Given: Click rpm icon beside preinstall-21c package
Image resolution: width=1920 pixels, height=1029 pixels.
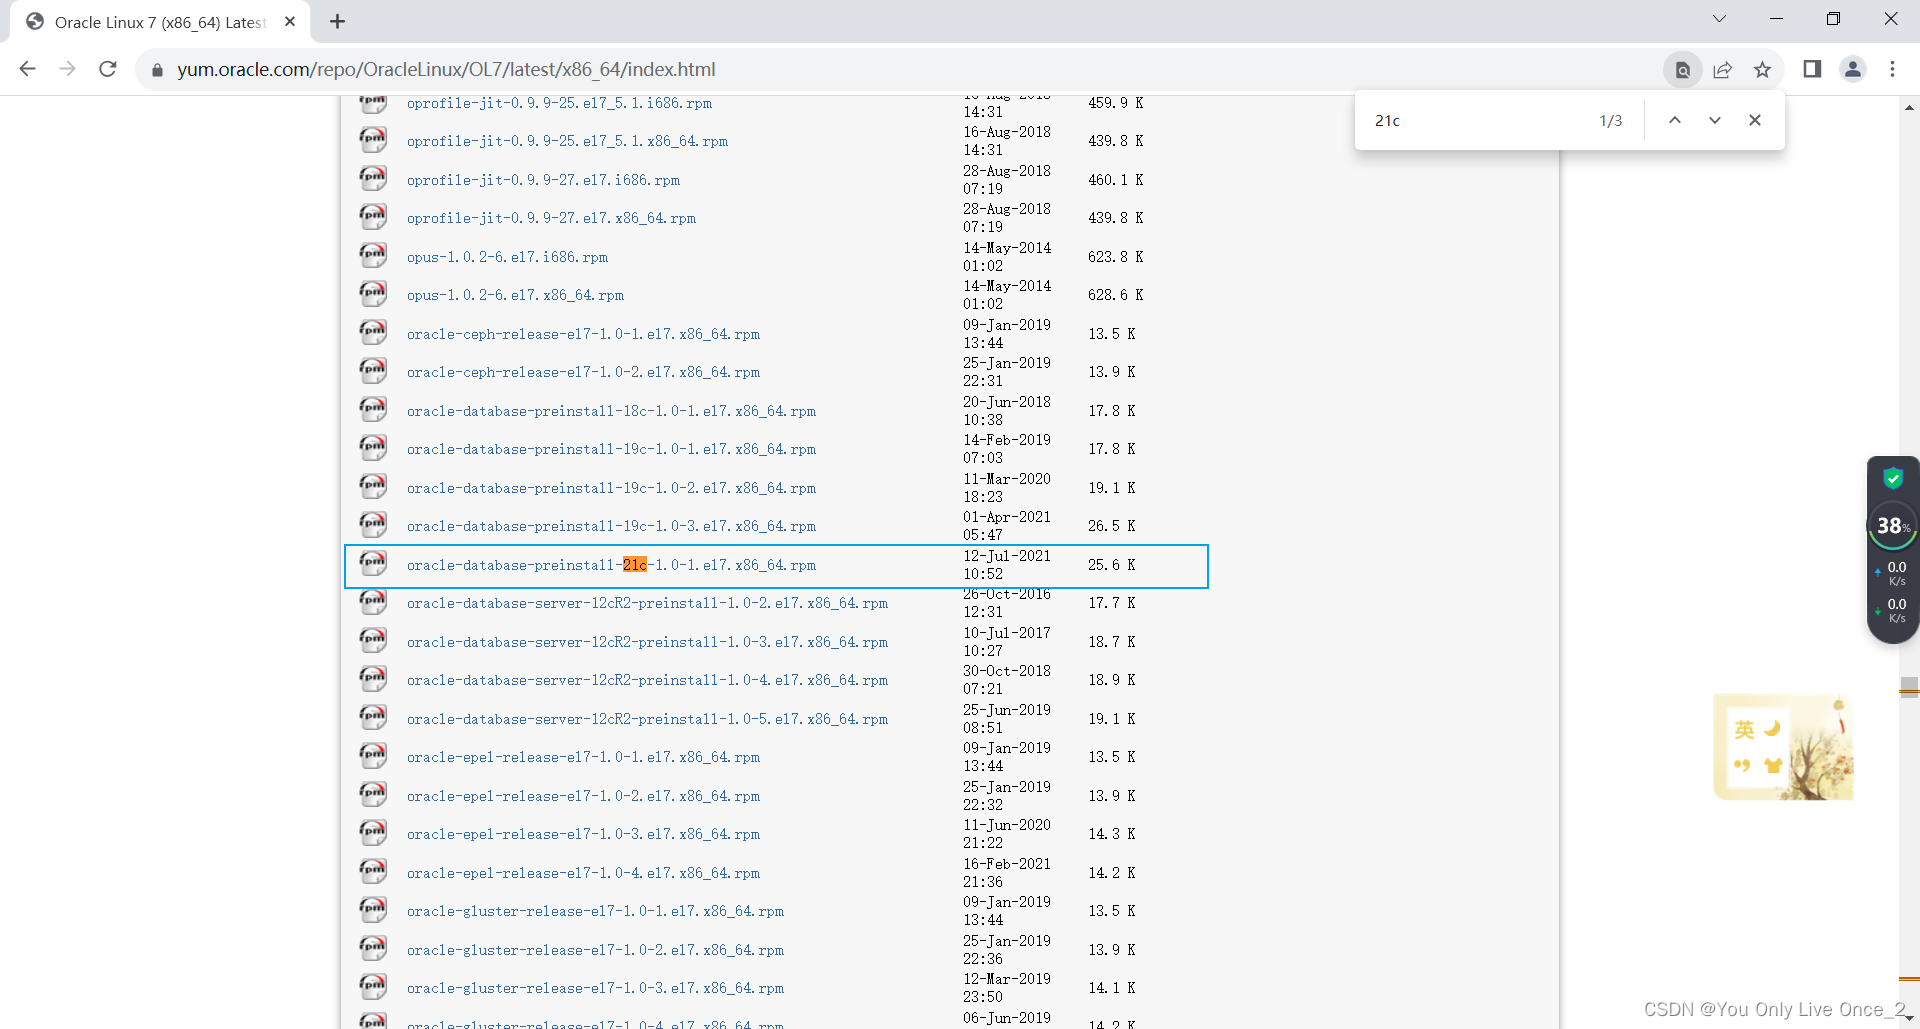Looking at the screenshot, I should click(373, 563).
